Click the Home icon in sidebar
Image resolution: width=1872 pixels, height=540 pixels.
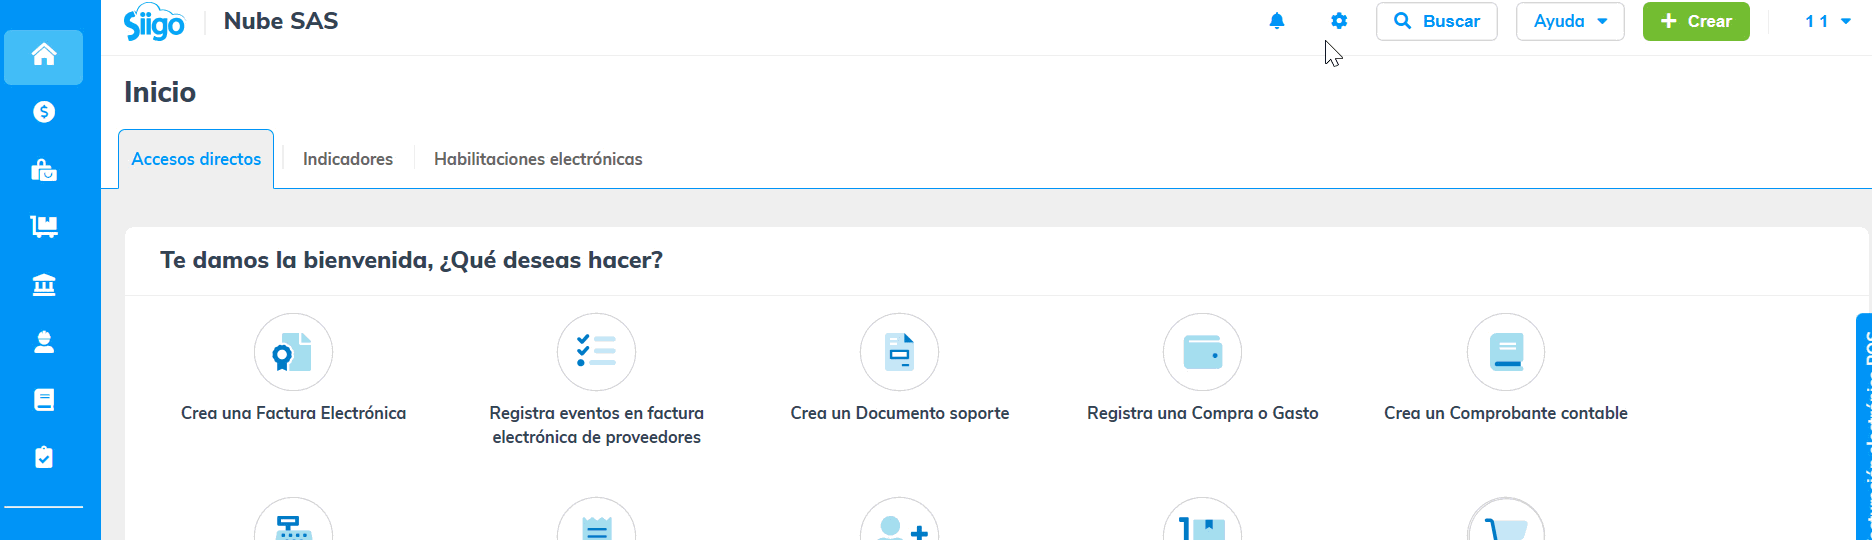point(44,56)
